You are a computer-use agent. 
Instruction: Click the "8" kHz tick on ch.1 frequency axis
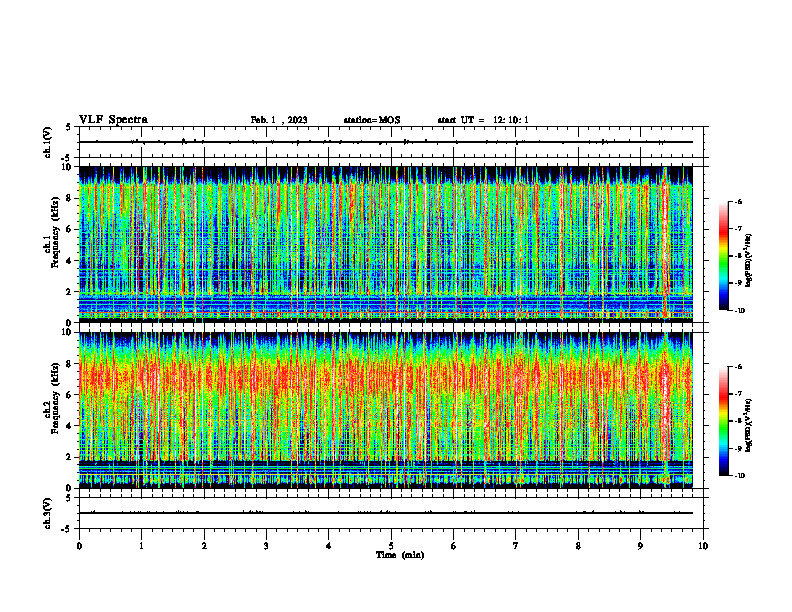[70, 198]
